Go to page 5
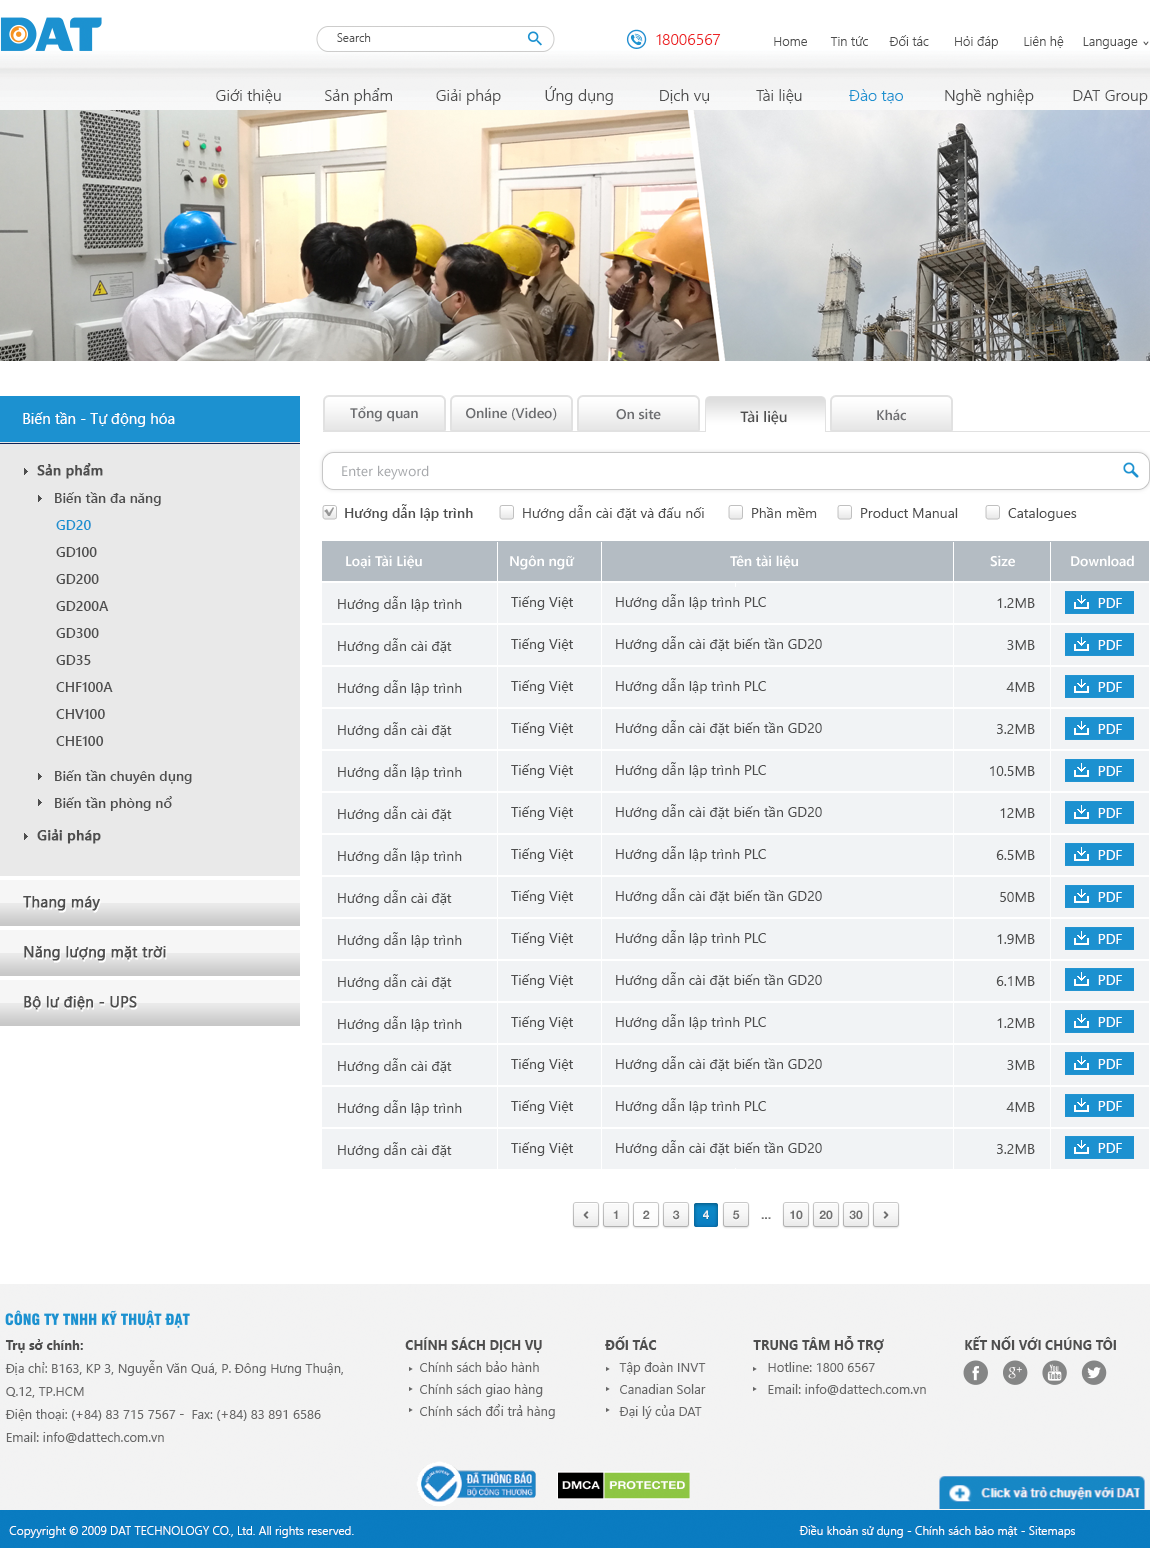Image resolution: width=1150 pixels, height=1548 pixels. [736, 1215]
